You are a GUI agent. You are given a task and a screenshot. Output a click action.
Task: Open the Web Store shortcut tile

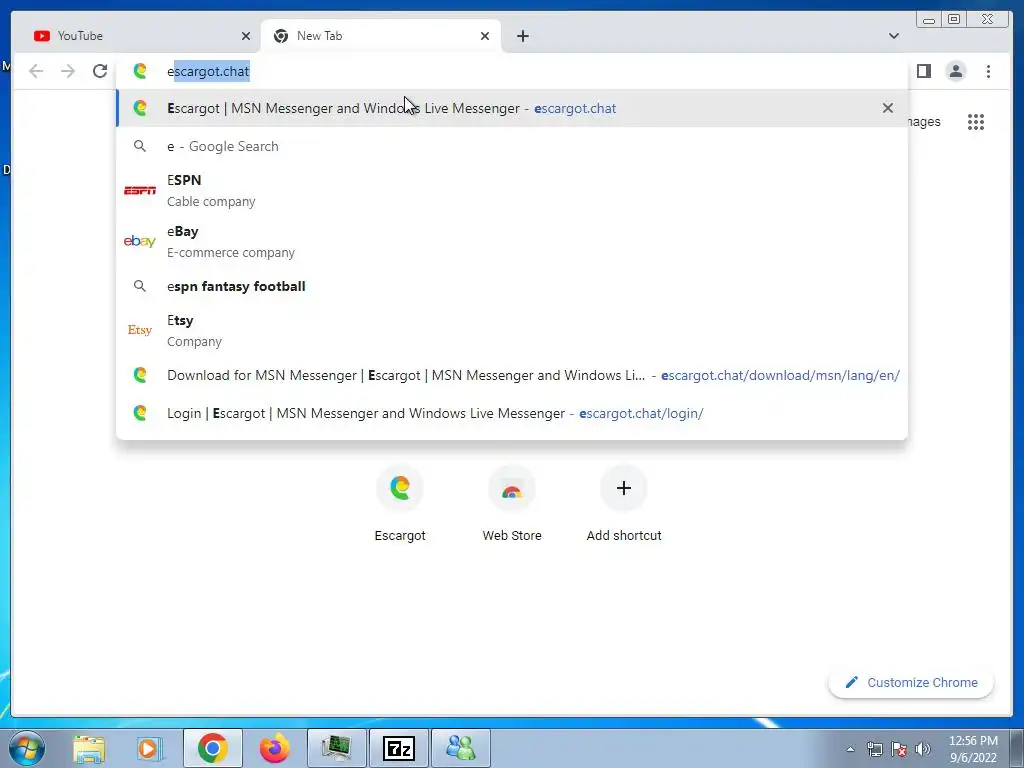[x=512, y=504]
